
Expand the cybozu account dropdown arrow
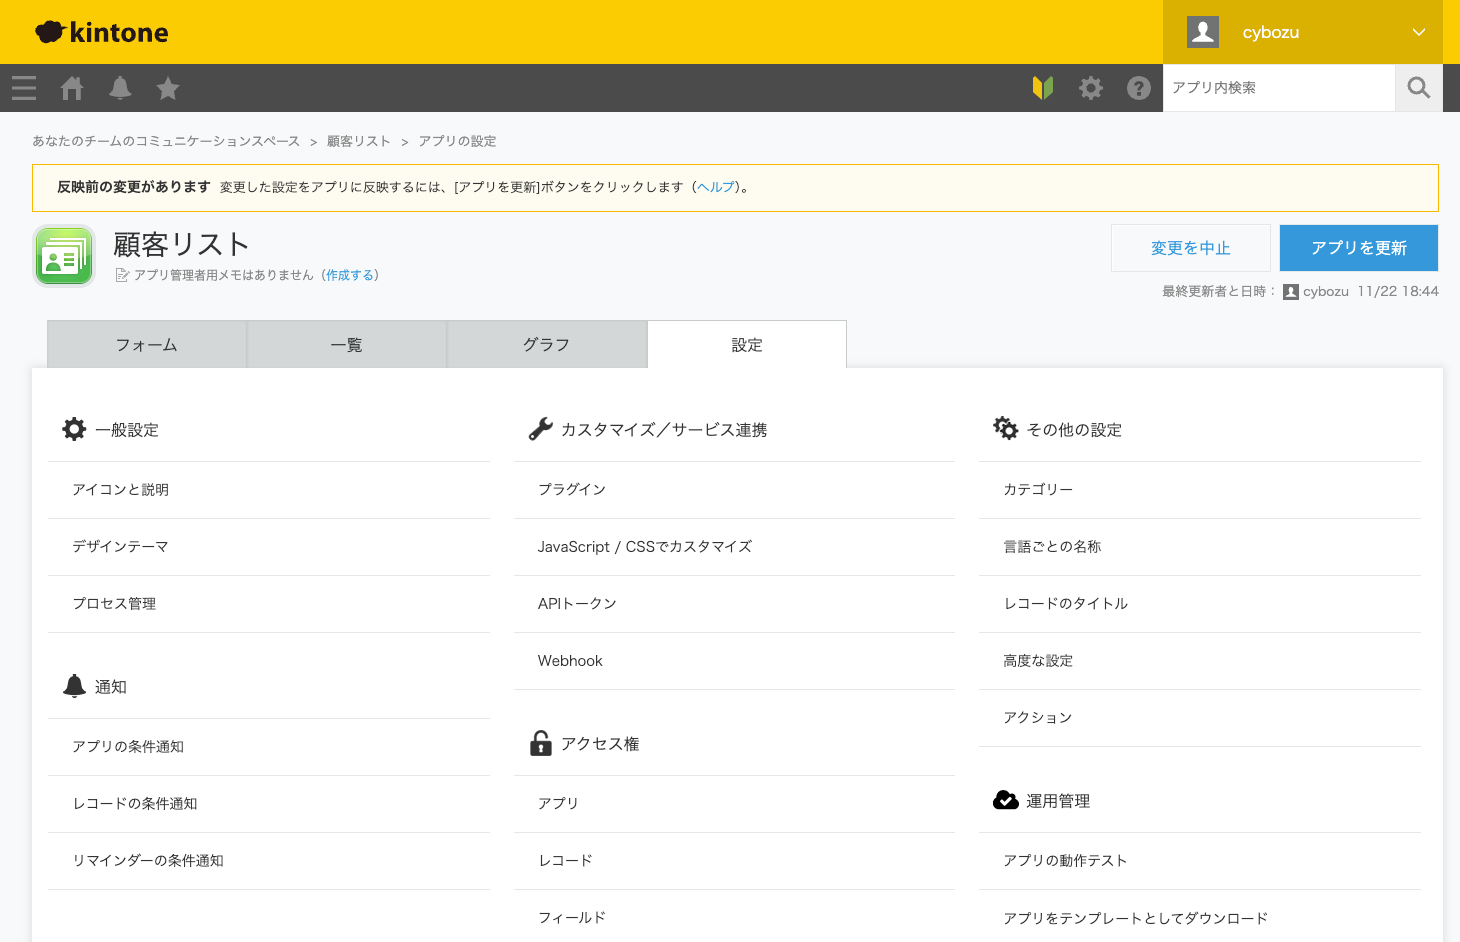[x=1419, y=32]
